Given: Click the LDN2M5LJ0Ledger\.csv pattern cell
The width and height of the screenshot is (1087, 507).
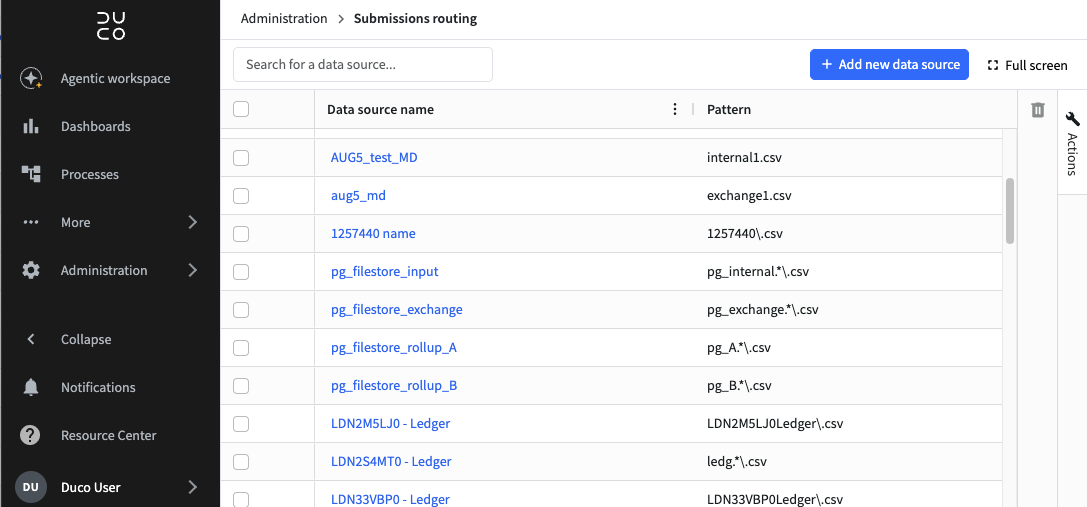Looking at the screenshot, I should click(x=775, y=424).
